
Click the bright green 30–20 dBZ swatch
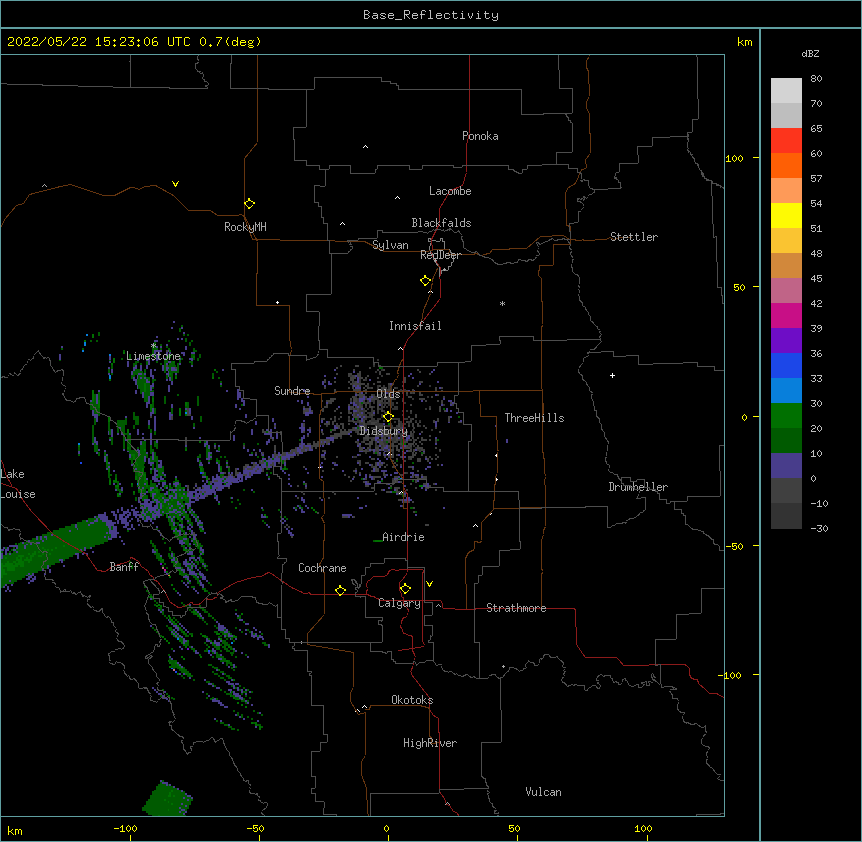[786, 416]
